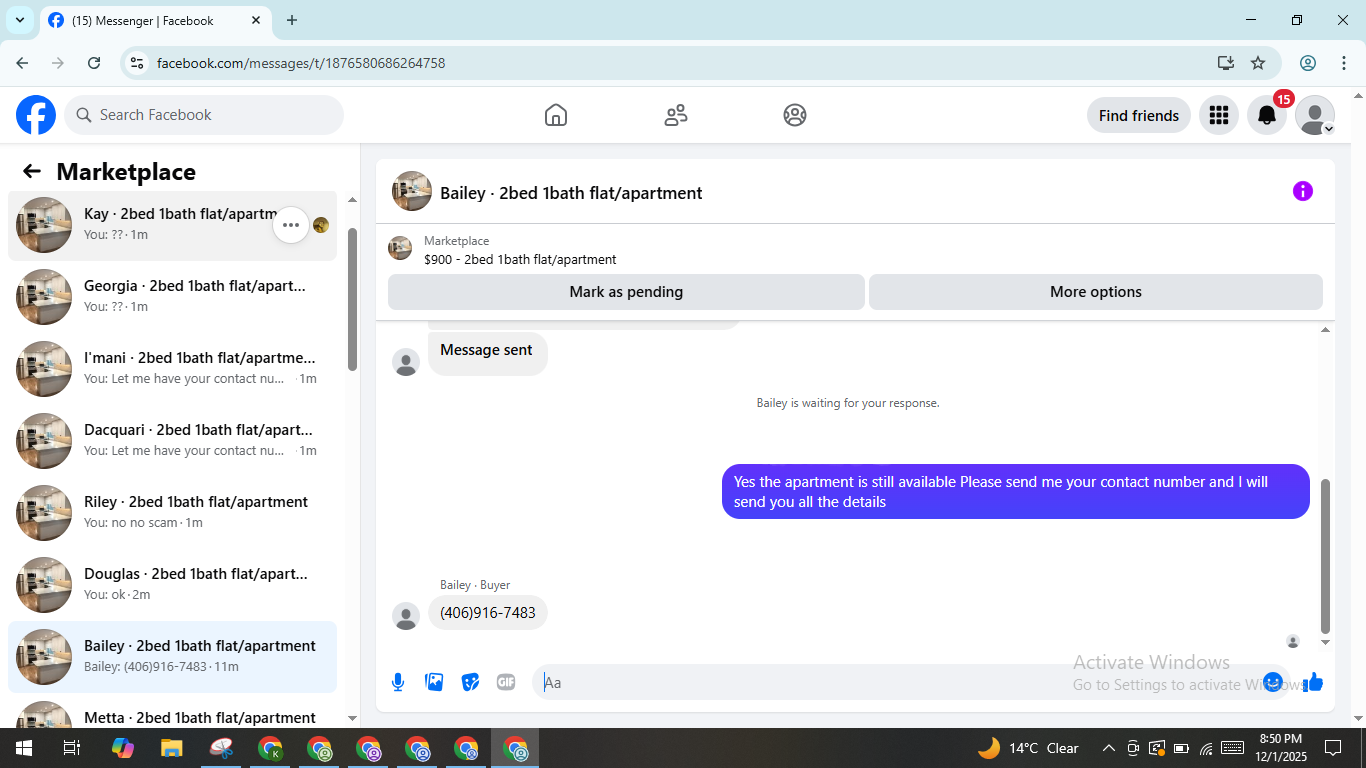Open the GIF picker icon
1366x768 pixels.
506,682
